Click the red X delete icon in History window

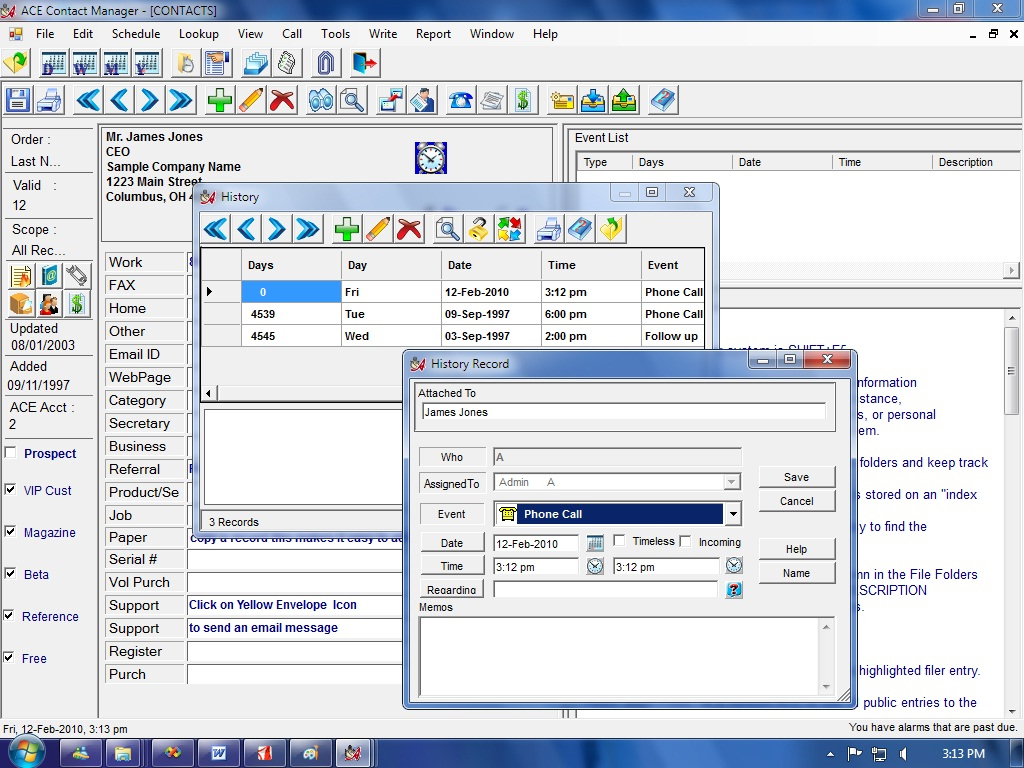(x=409, y=229)
